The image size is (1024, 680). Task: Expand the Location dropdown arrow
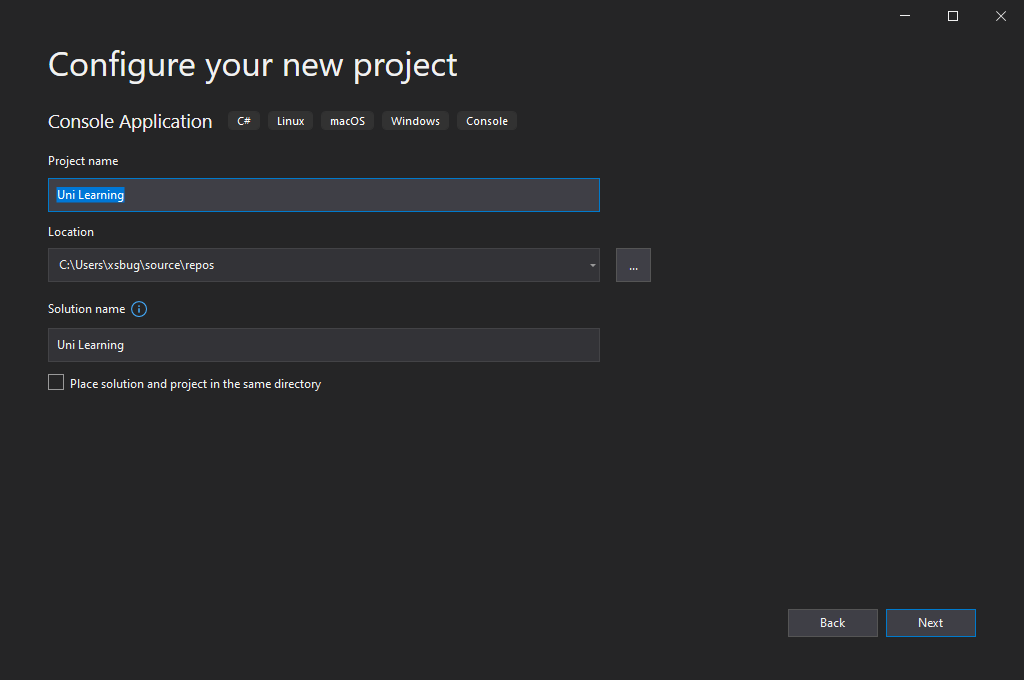click(x=592, y=265)
